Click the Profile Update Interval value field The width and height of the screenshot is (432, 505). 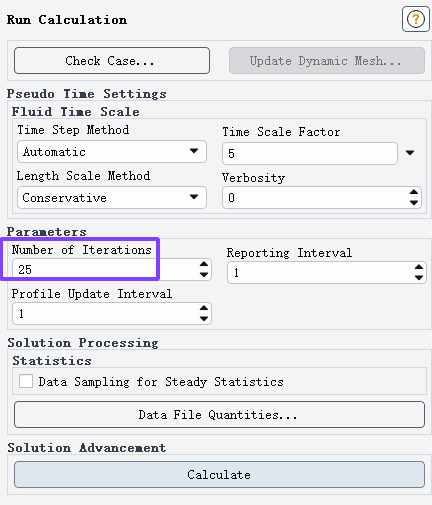click(x=105, y=313)
